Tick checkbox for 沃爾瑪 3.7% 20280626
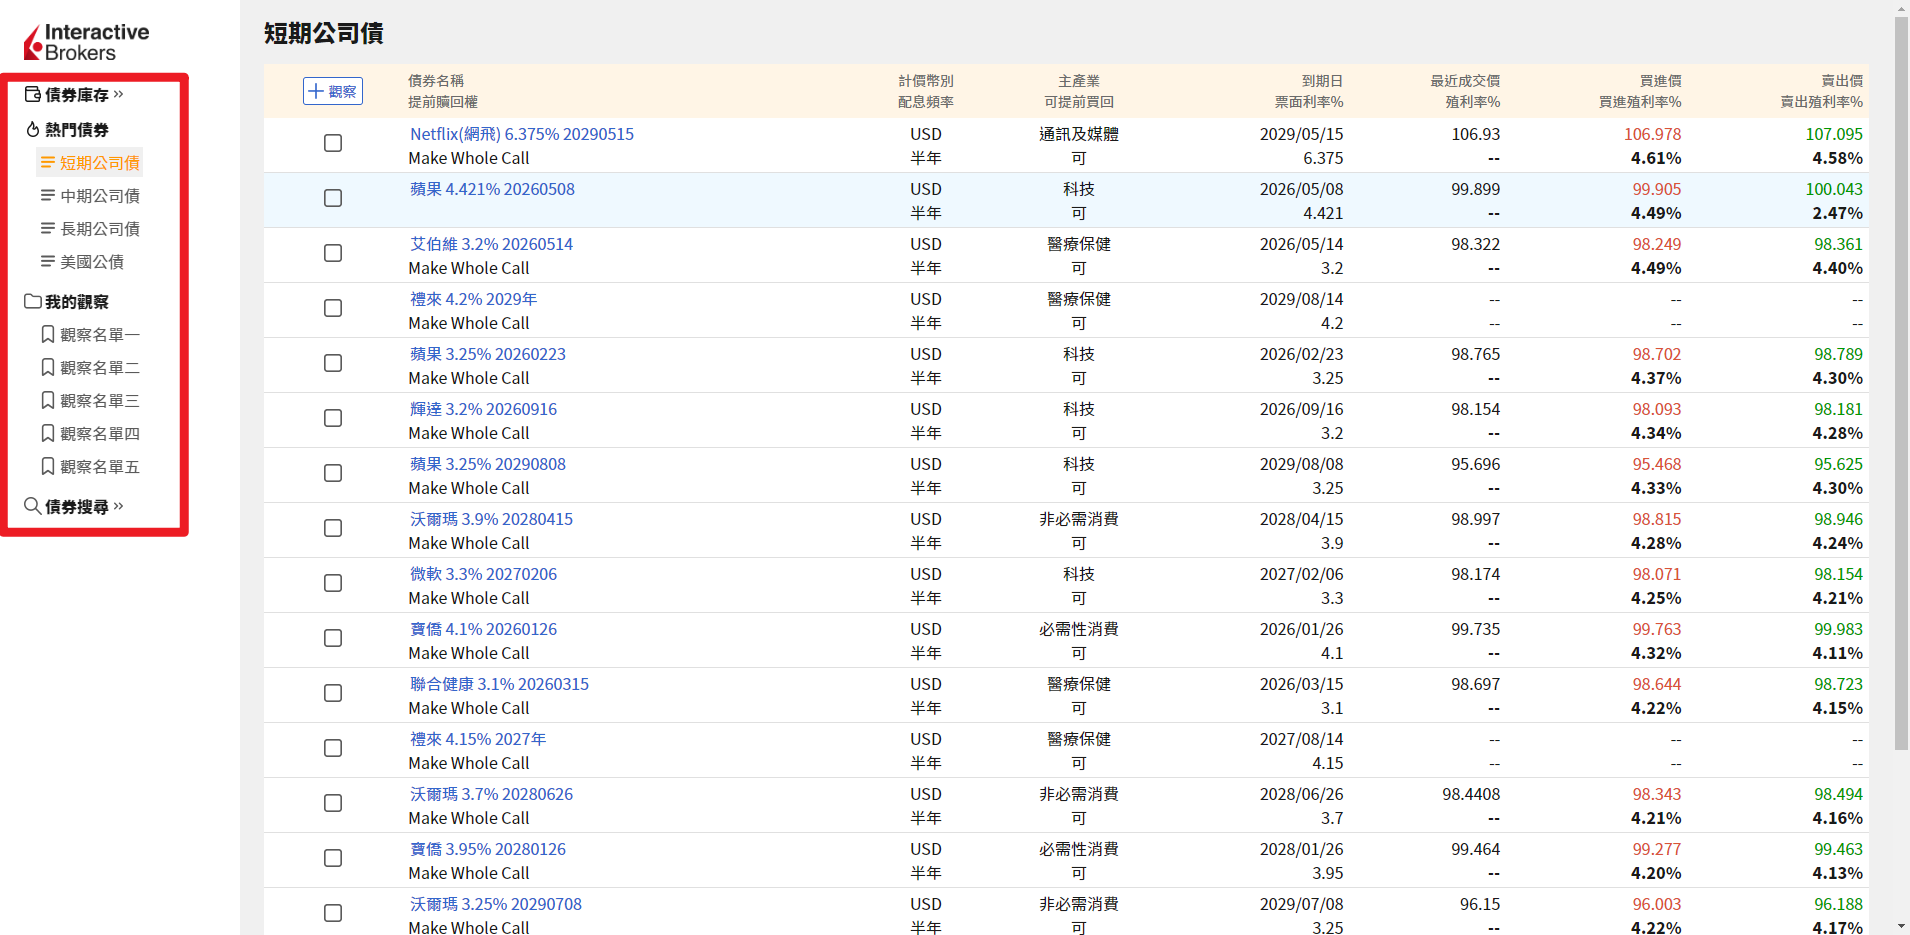Image resolution: width=1910 pixels, height=935 pixels. pos(333,803)
